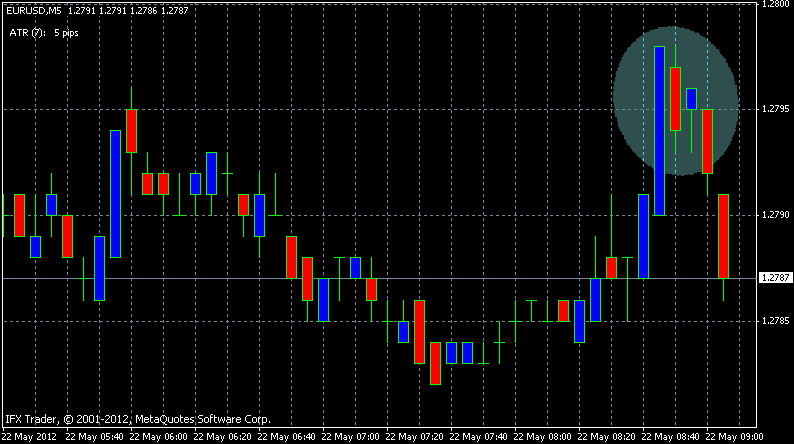
Task: Click the 1.2800 price scale label
Action: [775, 4]
